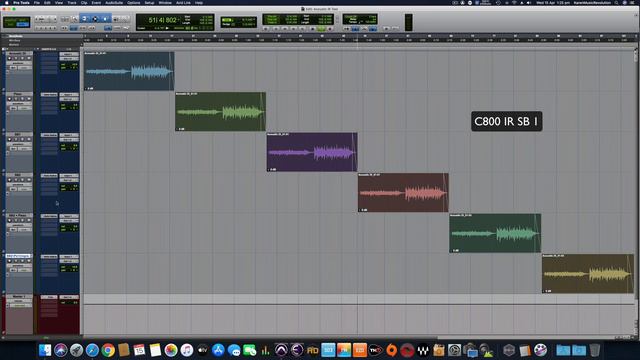Screen dimensions: 640x360
Task: Open the Music app from the Dock
Action: tap(187, 350)
